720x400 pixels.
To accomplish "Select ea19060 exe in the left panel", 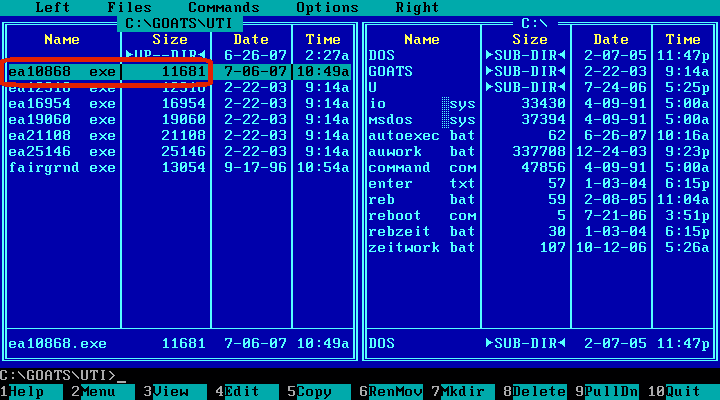I will click(179, 120).
